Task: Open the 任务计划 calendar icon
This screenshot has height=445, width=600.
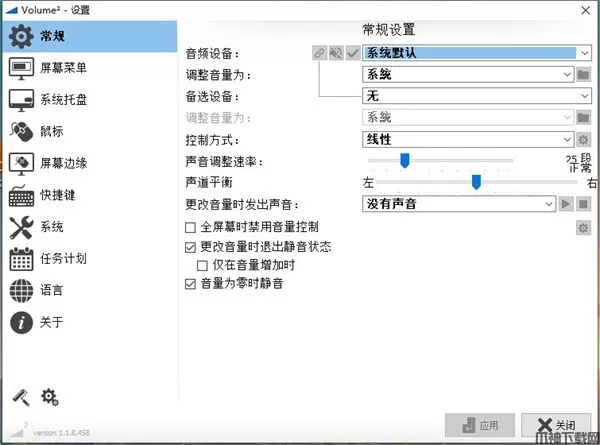Action: tap(21, 259)
